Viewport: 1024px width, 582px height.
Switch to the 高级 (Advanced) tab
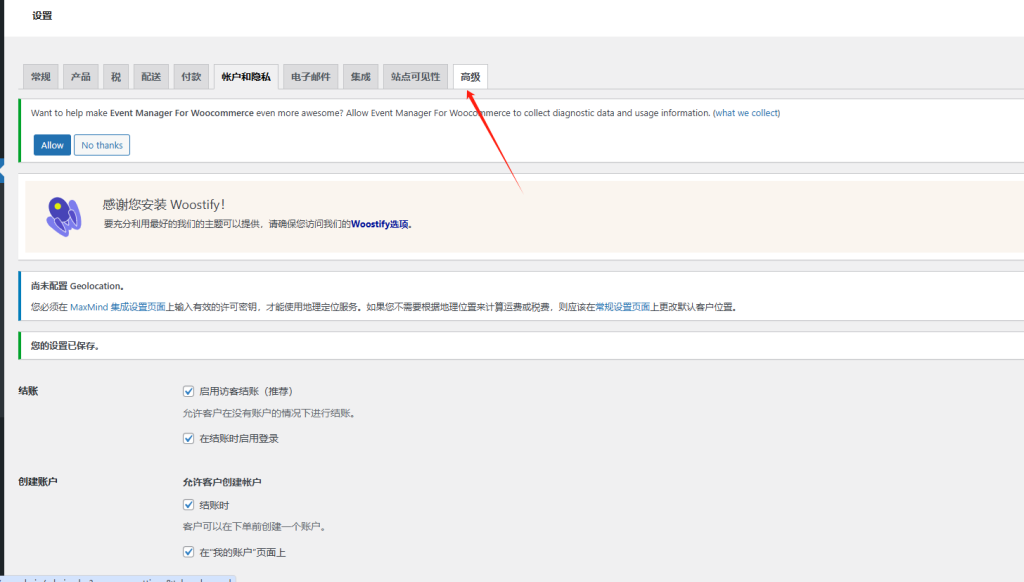click(469, 76)
